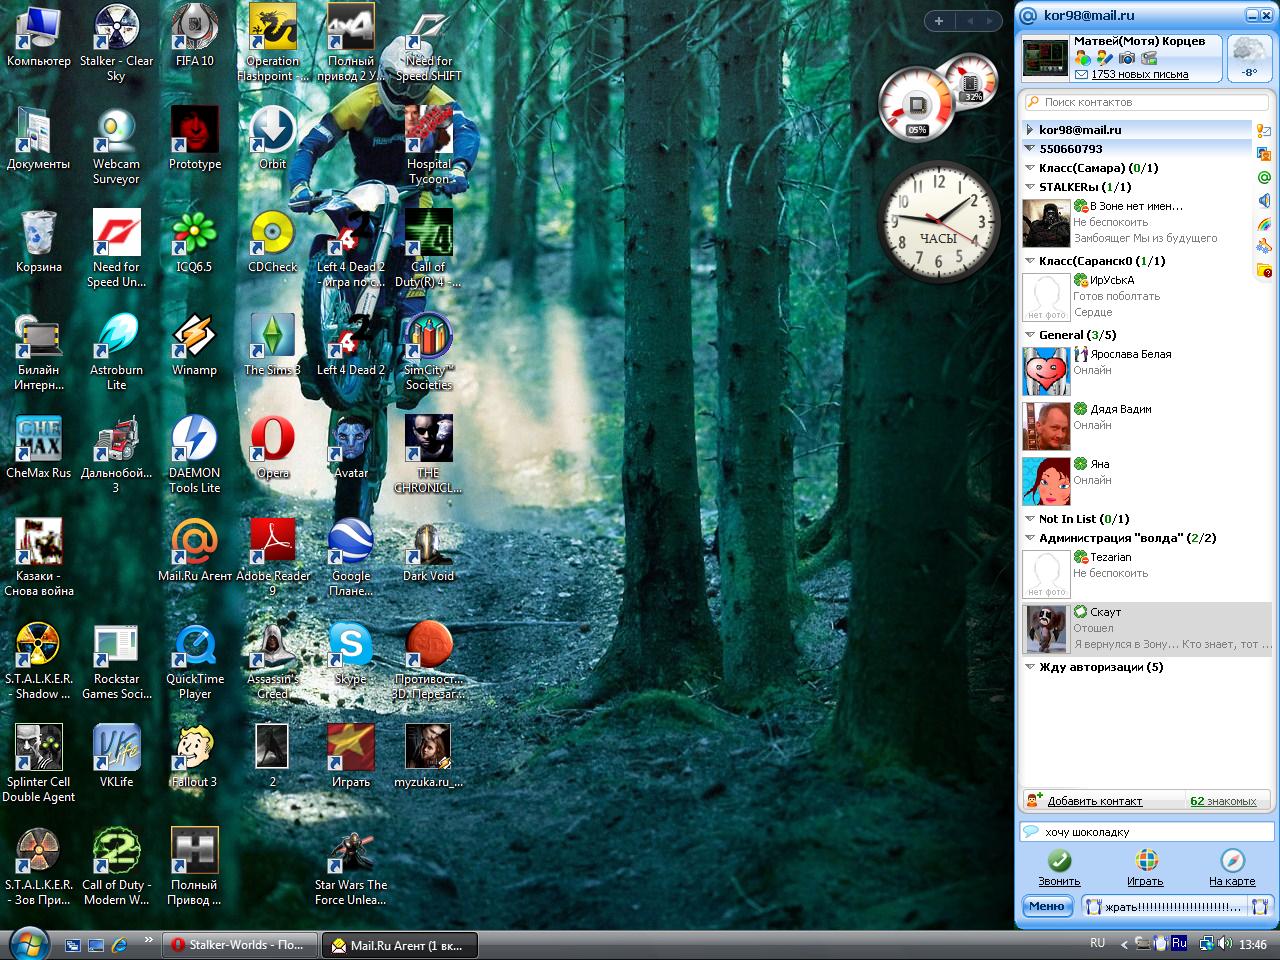
Task: Open Mail.Ru Агент desktop shortcut
Action: click(x=194, y=550)
